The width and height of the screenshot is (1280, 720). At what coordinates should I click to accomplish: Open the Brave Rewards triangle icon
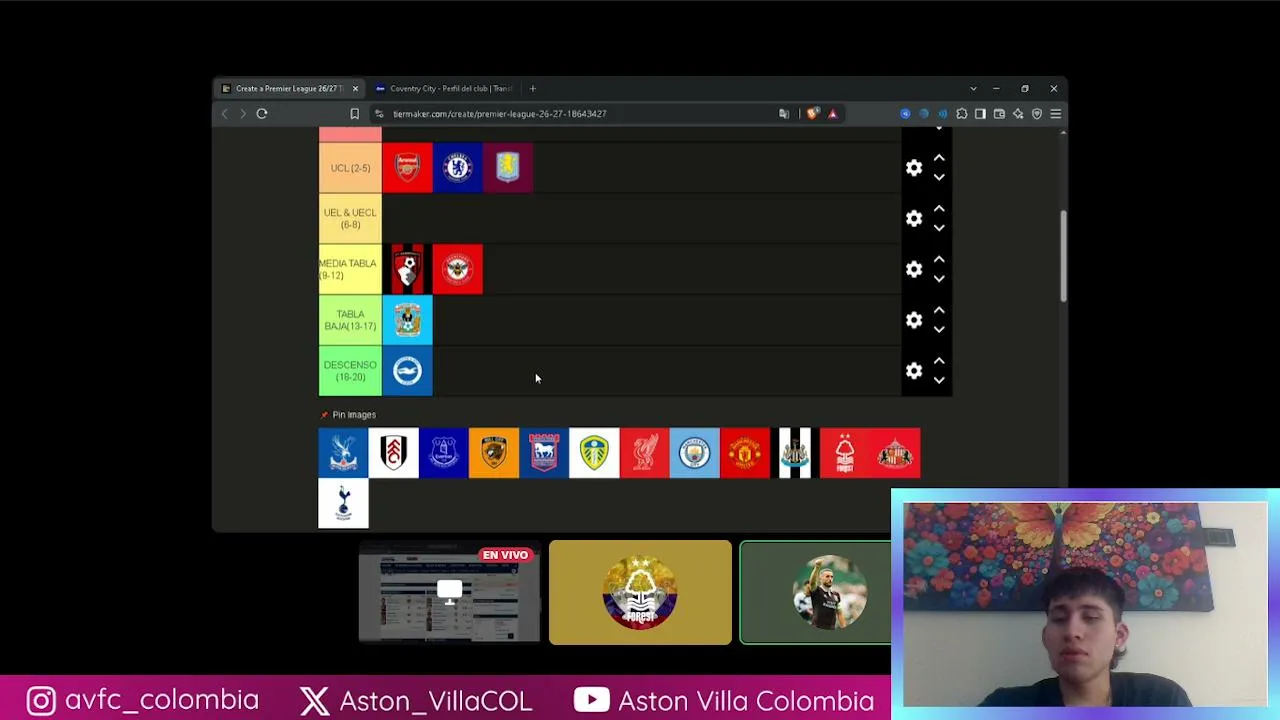click(x=832, y=114)
